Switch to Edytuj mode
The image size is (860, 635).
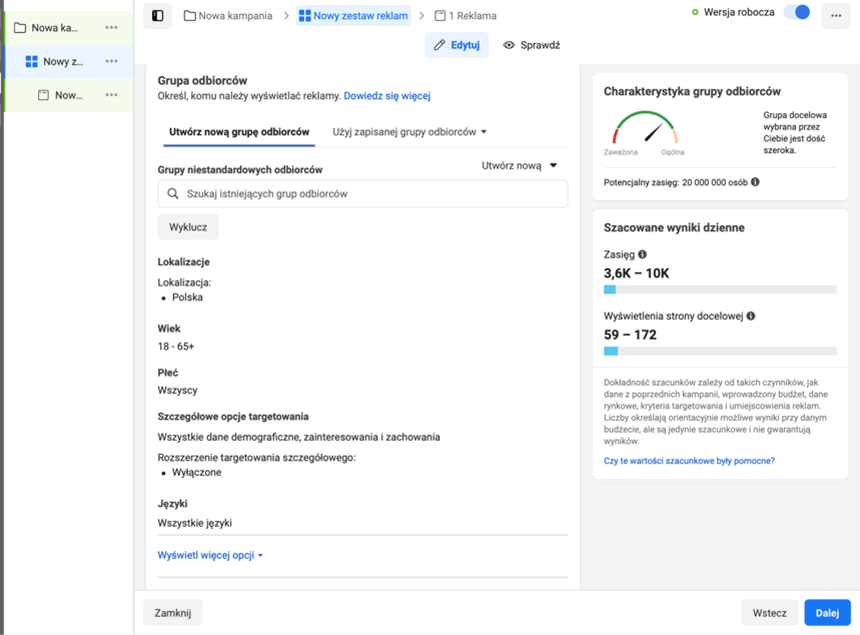point(457,45)
